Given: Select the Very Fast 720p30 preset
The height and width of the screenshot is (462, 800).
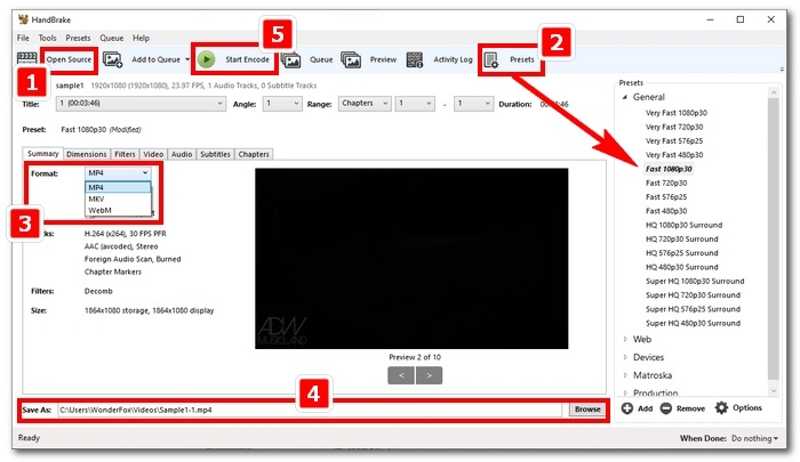Looking at the screenshot, I should [x=674, y=127].
